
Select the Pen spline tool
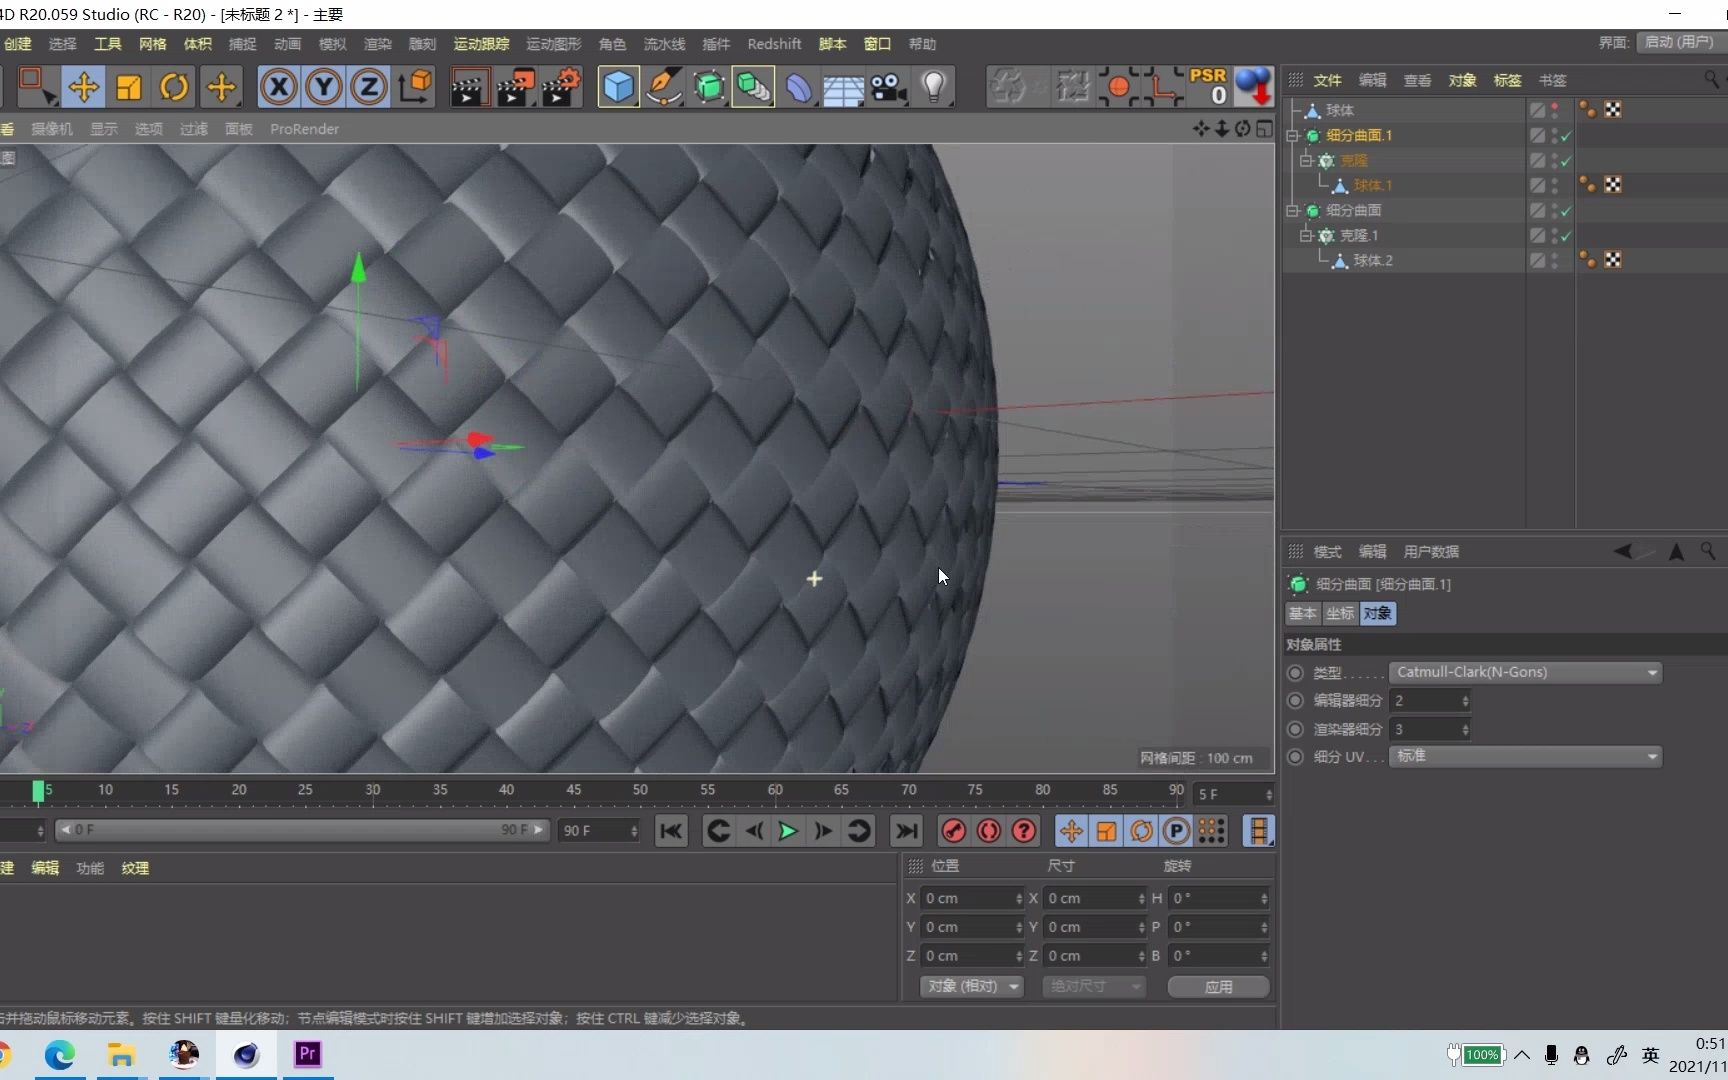click(x=663, y=87)
